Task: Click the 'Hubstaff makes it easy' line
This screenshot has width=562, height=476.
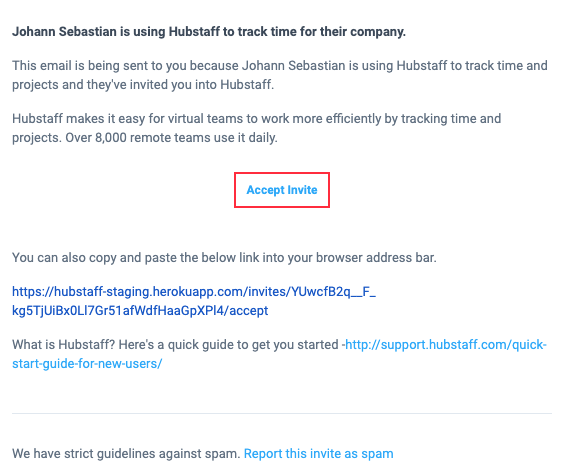Action: (257, 119)
